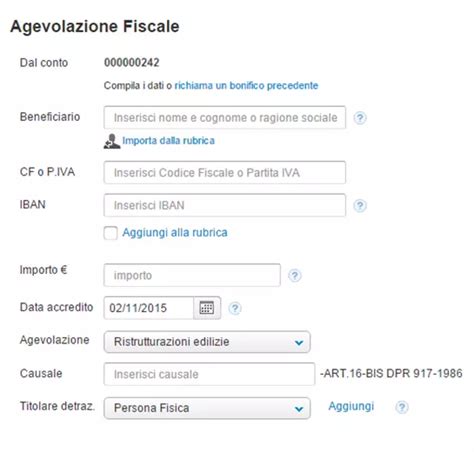The image size is (474, 452).
Task: Click into the CF o P.IVA input field
Action: click(225, 173)
